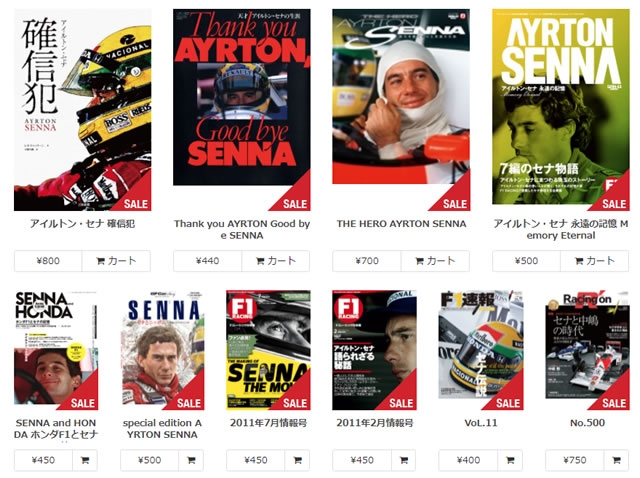Click cart icon for VoL.11
This screenshot has width=640, height=478.
click(x=510, y=460)
